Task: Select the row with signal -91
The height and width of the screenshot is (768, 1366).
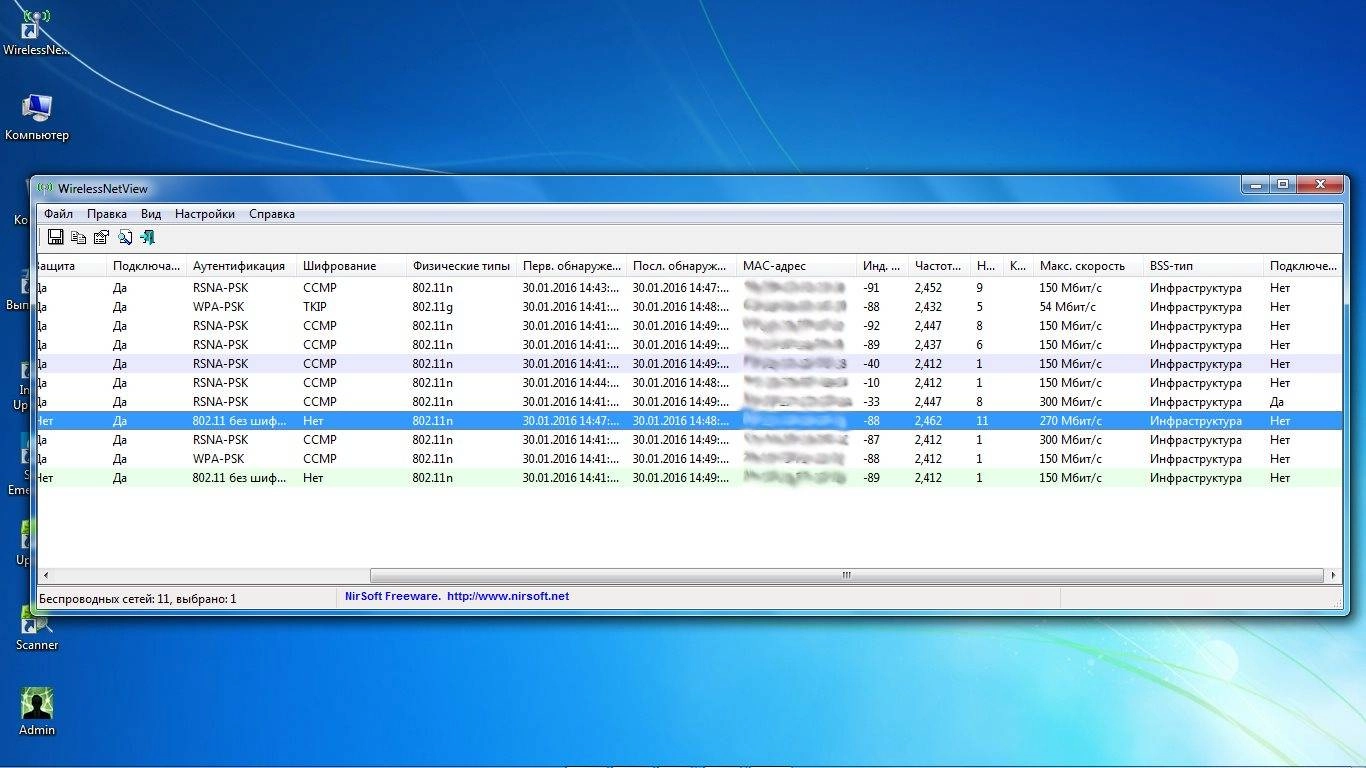Action: click(x=689, y=288)
